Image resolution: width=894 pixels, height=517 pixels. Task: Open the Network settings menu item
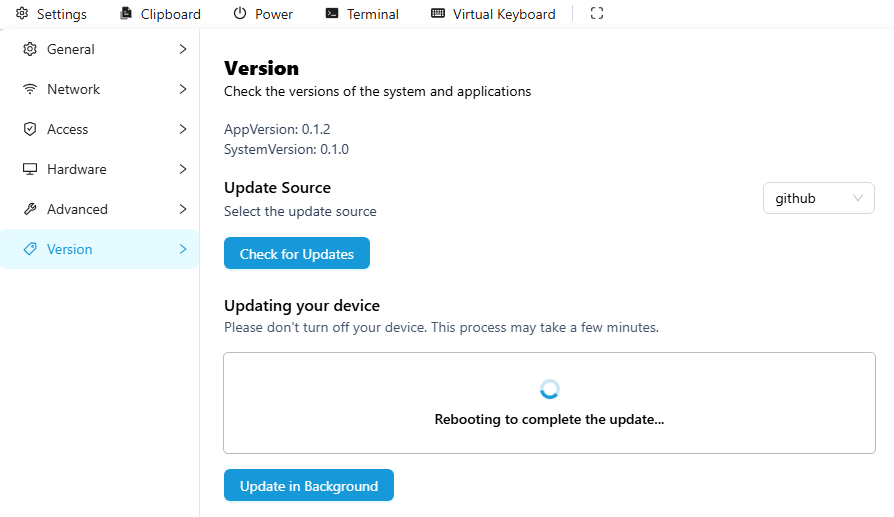(74, 89)
